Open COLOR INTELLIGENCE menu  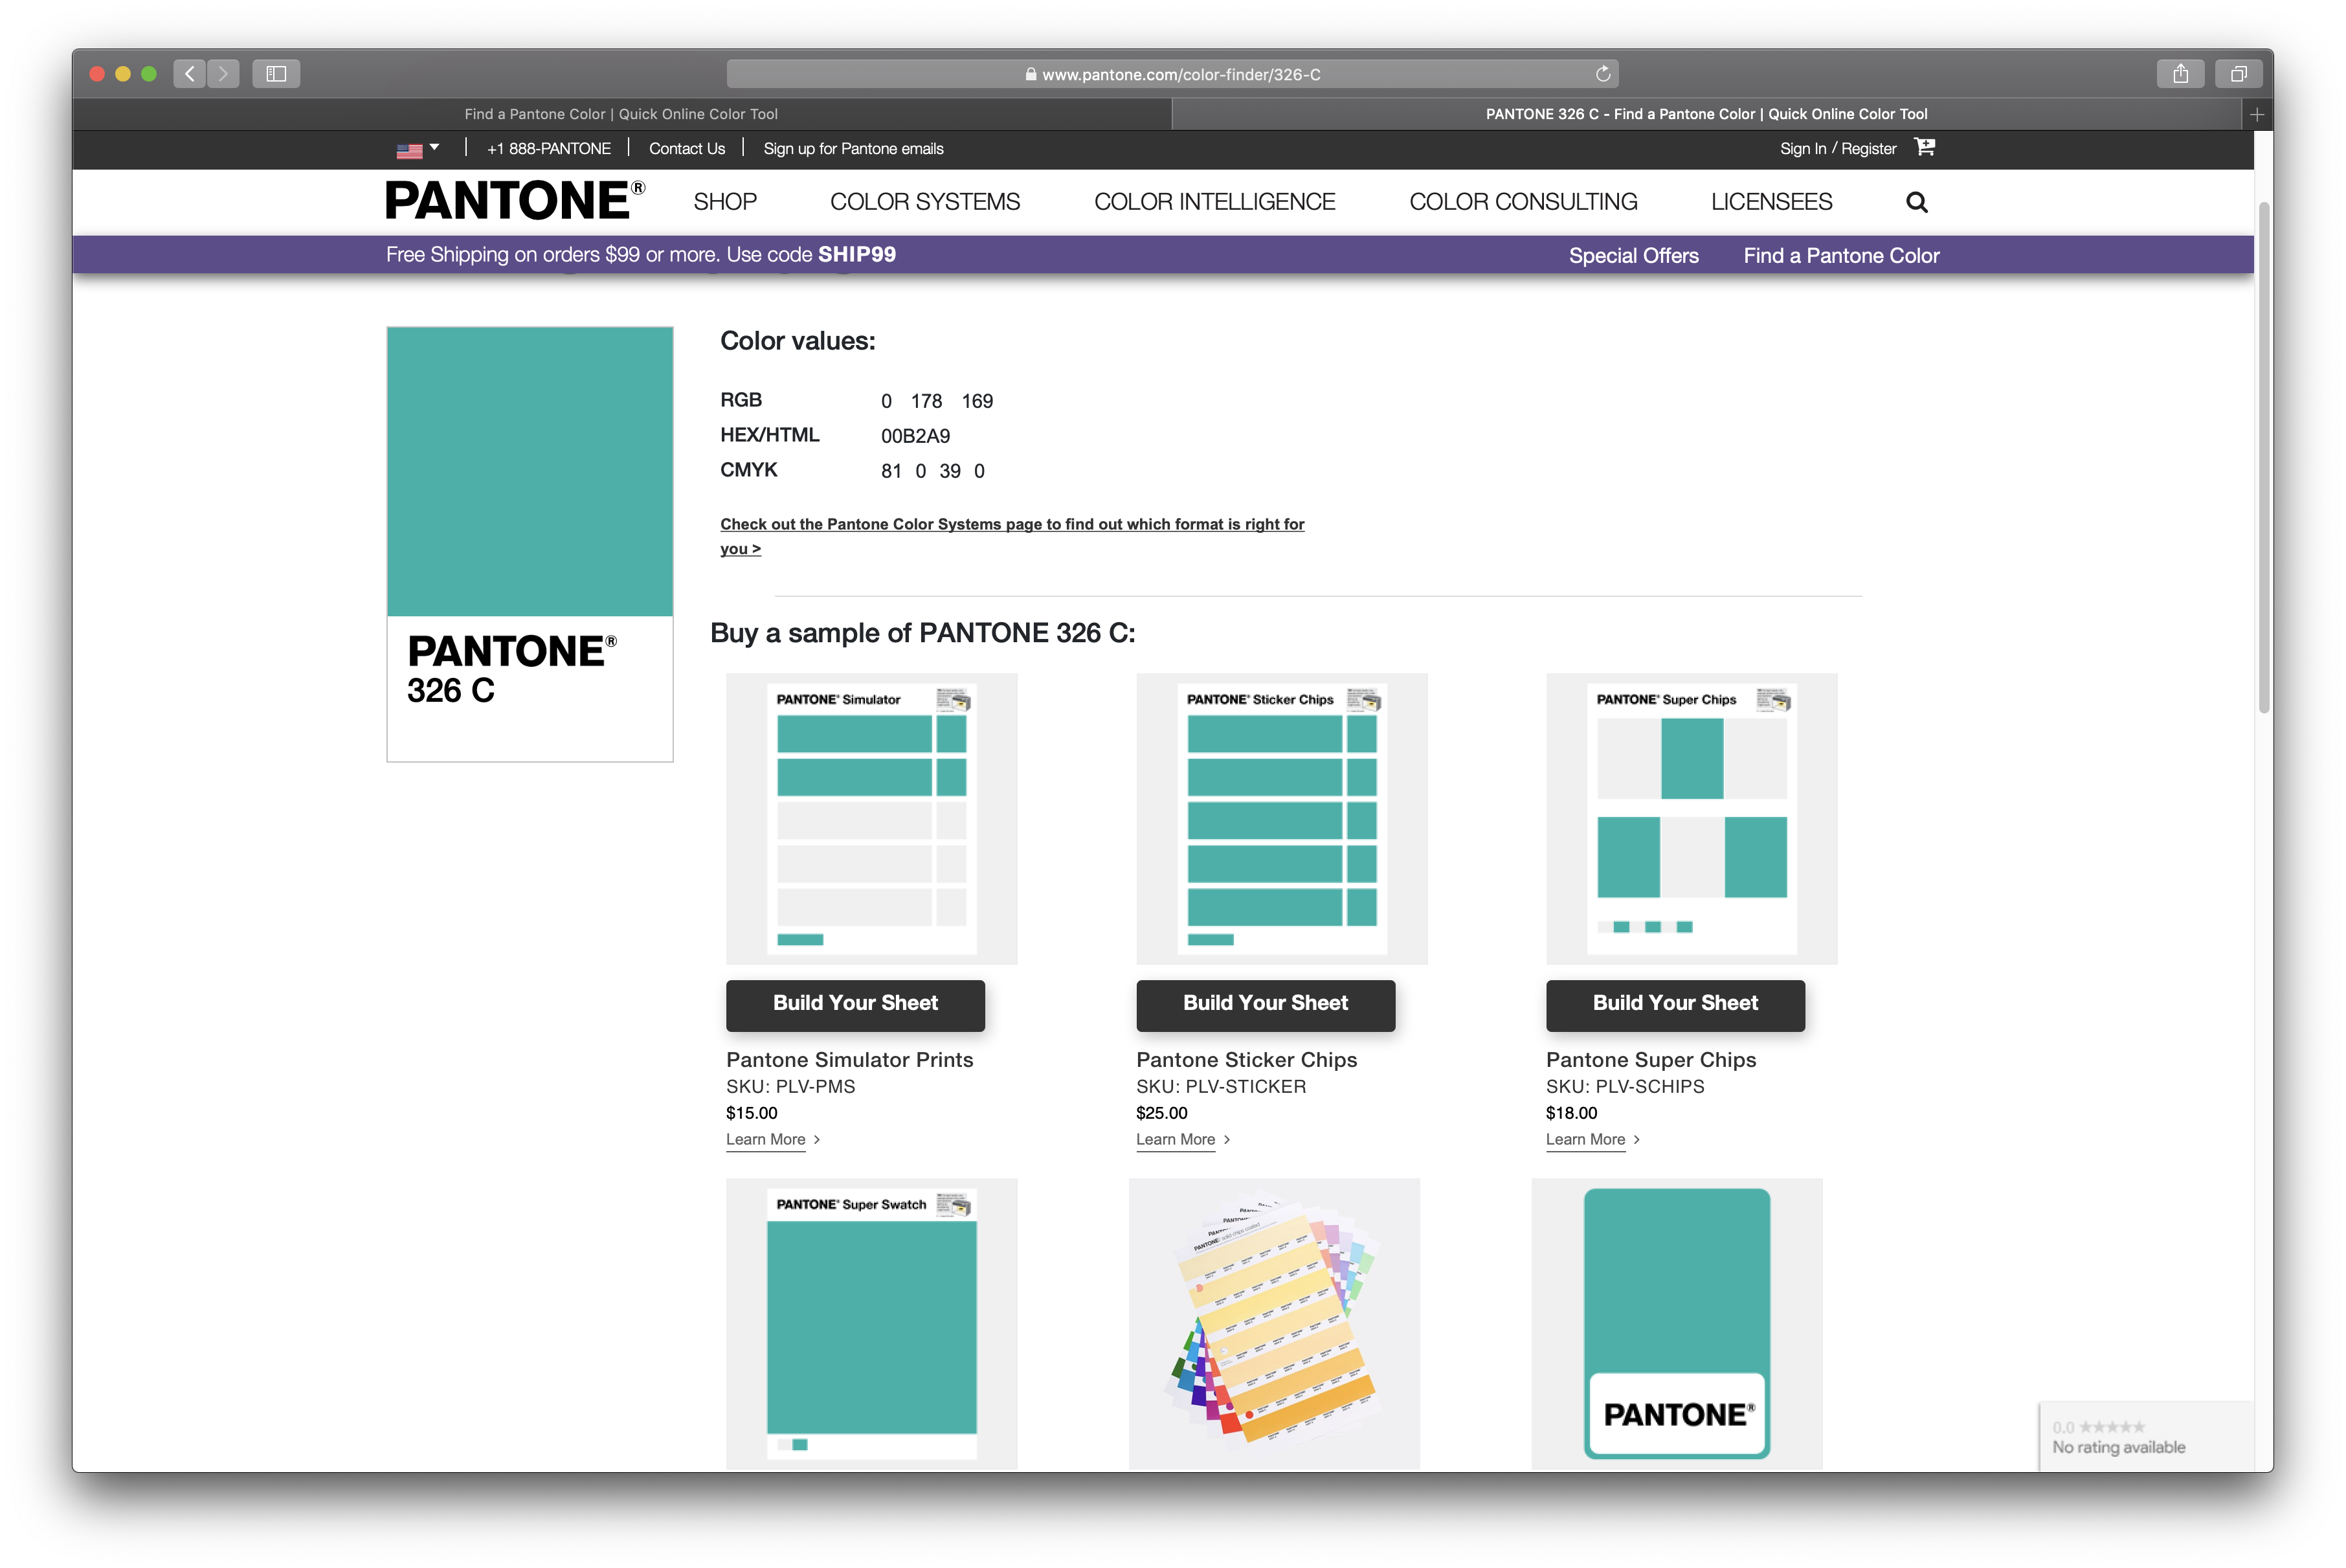[x=1214, y=202]
